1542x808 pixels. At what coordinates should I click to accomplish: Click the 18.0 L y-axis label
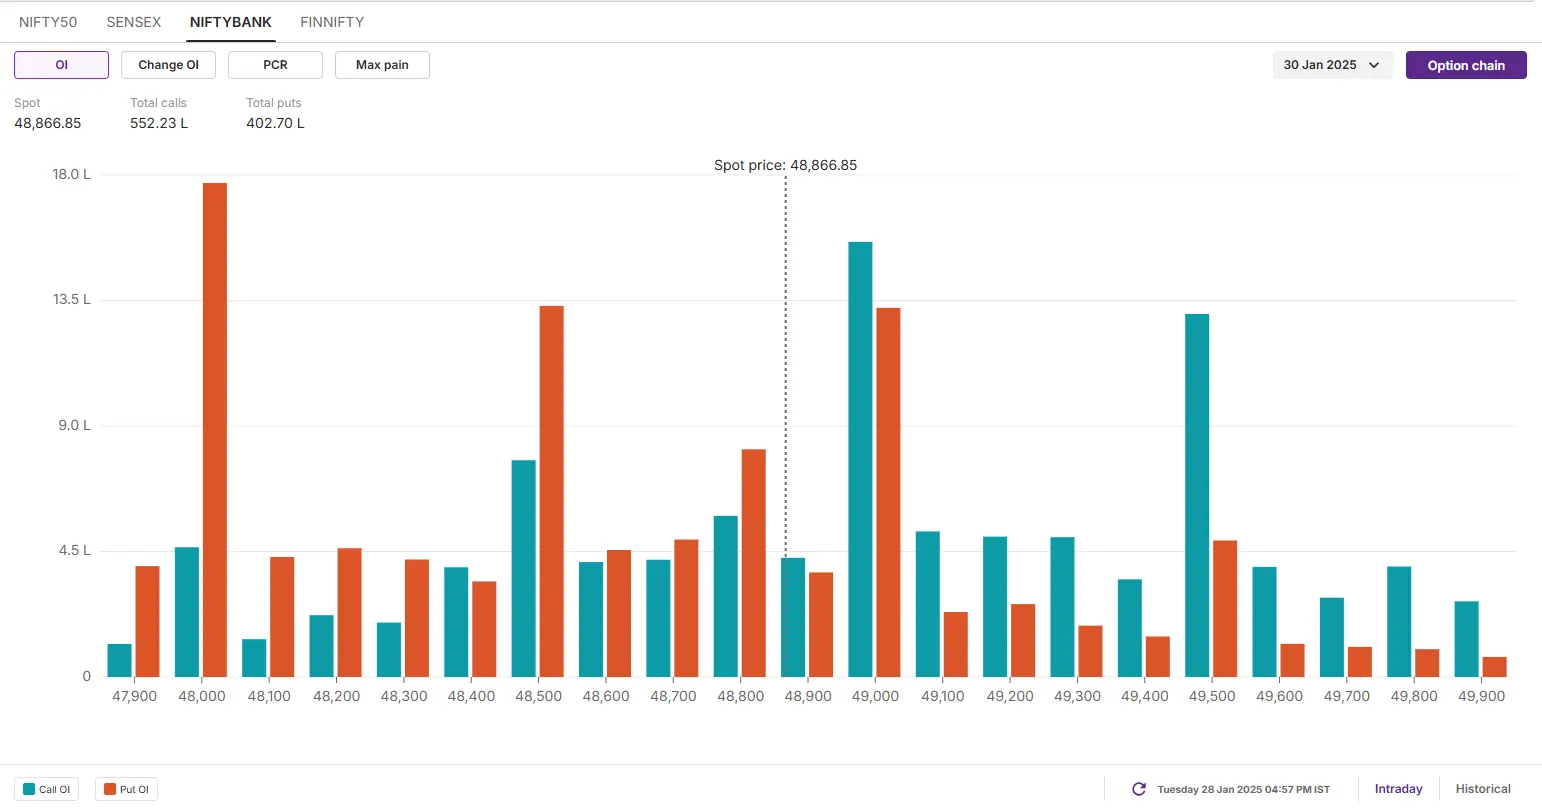click(71, 174)
